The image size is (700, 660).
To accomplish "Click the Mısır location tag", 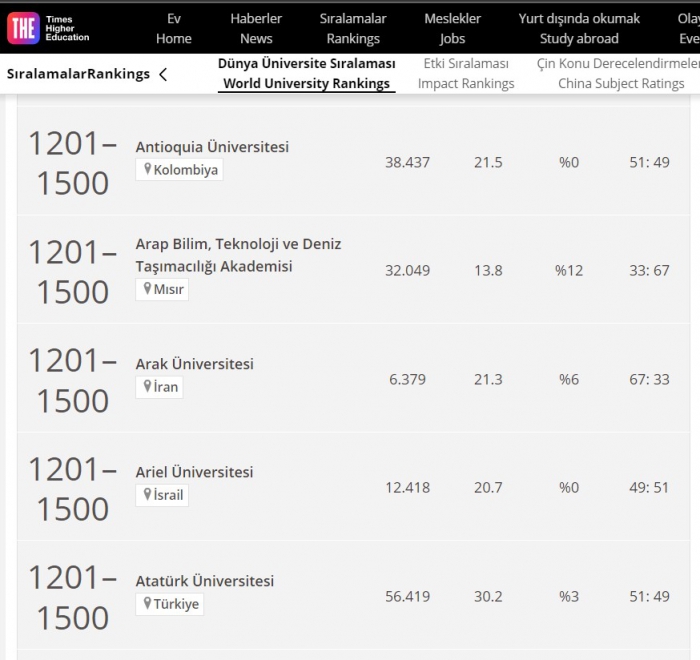I will pyautogui.click(x=162, y=289).
